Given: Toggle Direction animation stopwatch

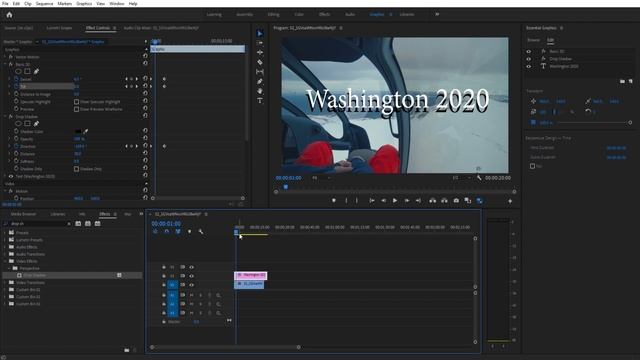Looking at the screenshot, I should [16, 146].
